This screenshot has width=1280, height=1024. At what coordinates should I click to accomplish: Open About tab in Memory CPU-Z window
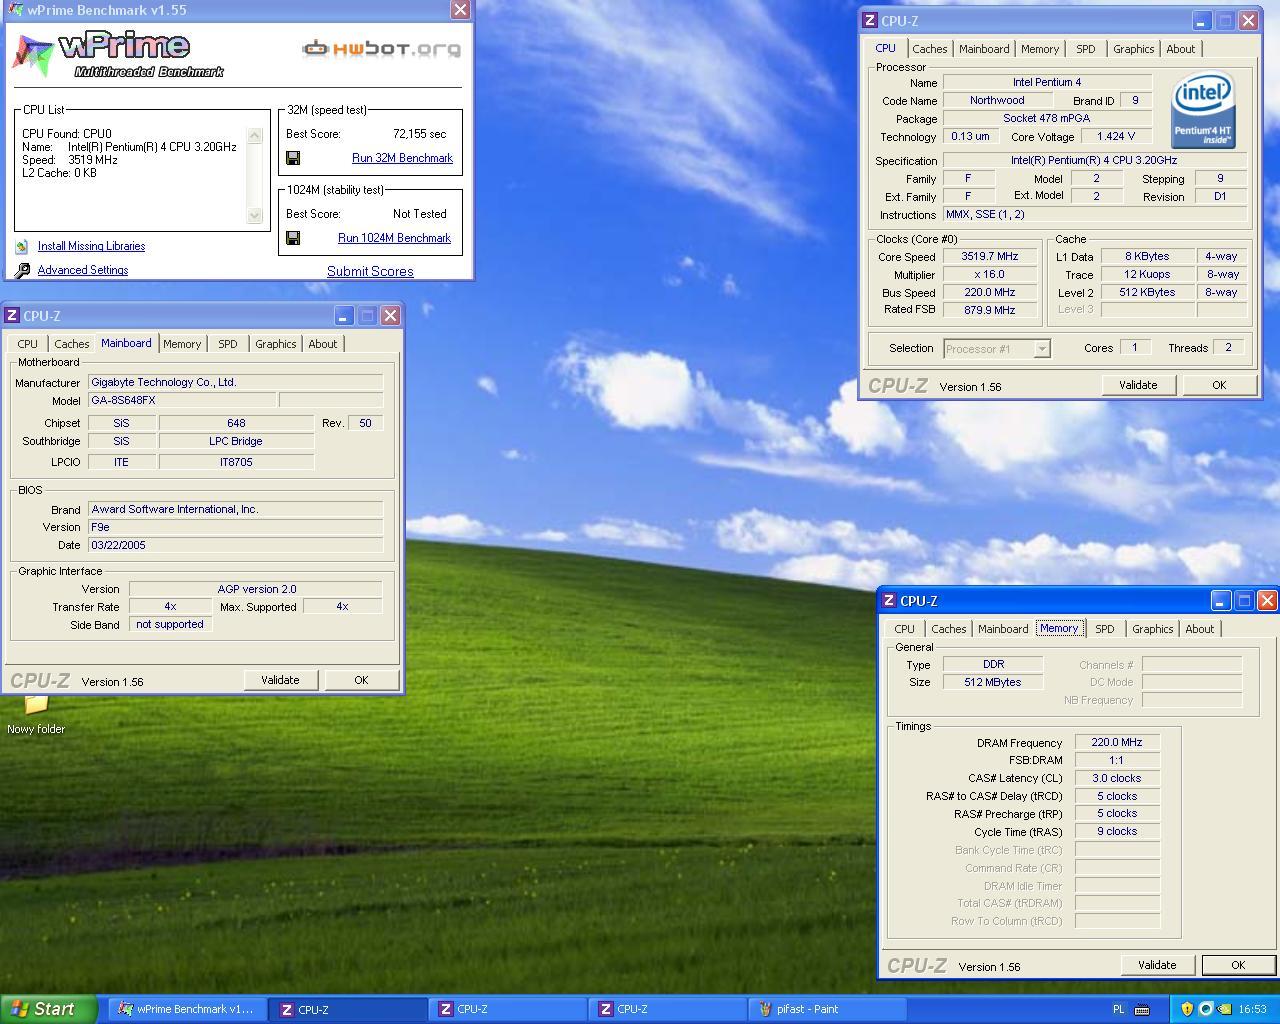pyautogui.click(x=1200, y=629)
